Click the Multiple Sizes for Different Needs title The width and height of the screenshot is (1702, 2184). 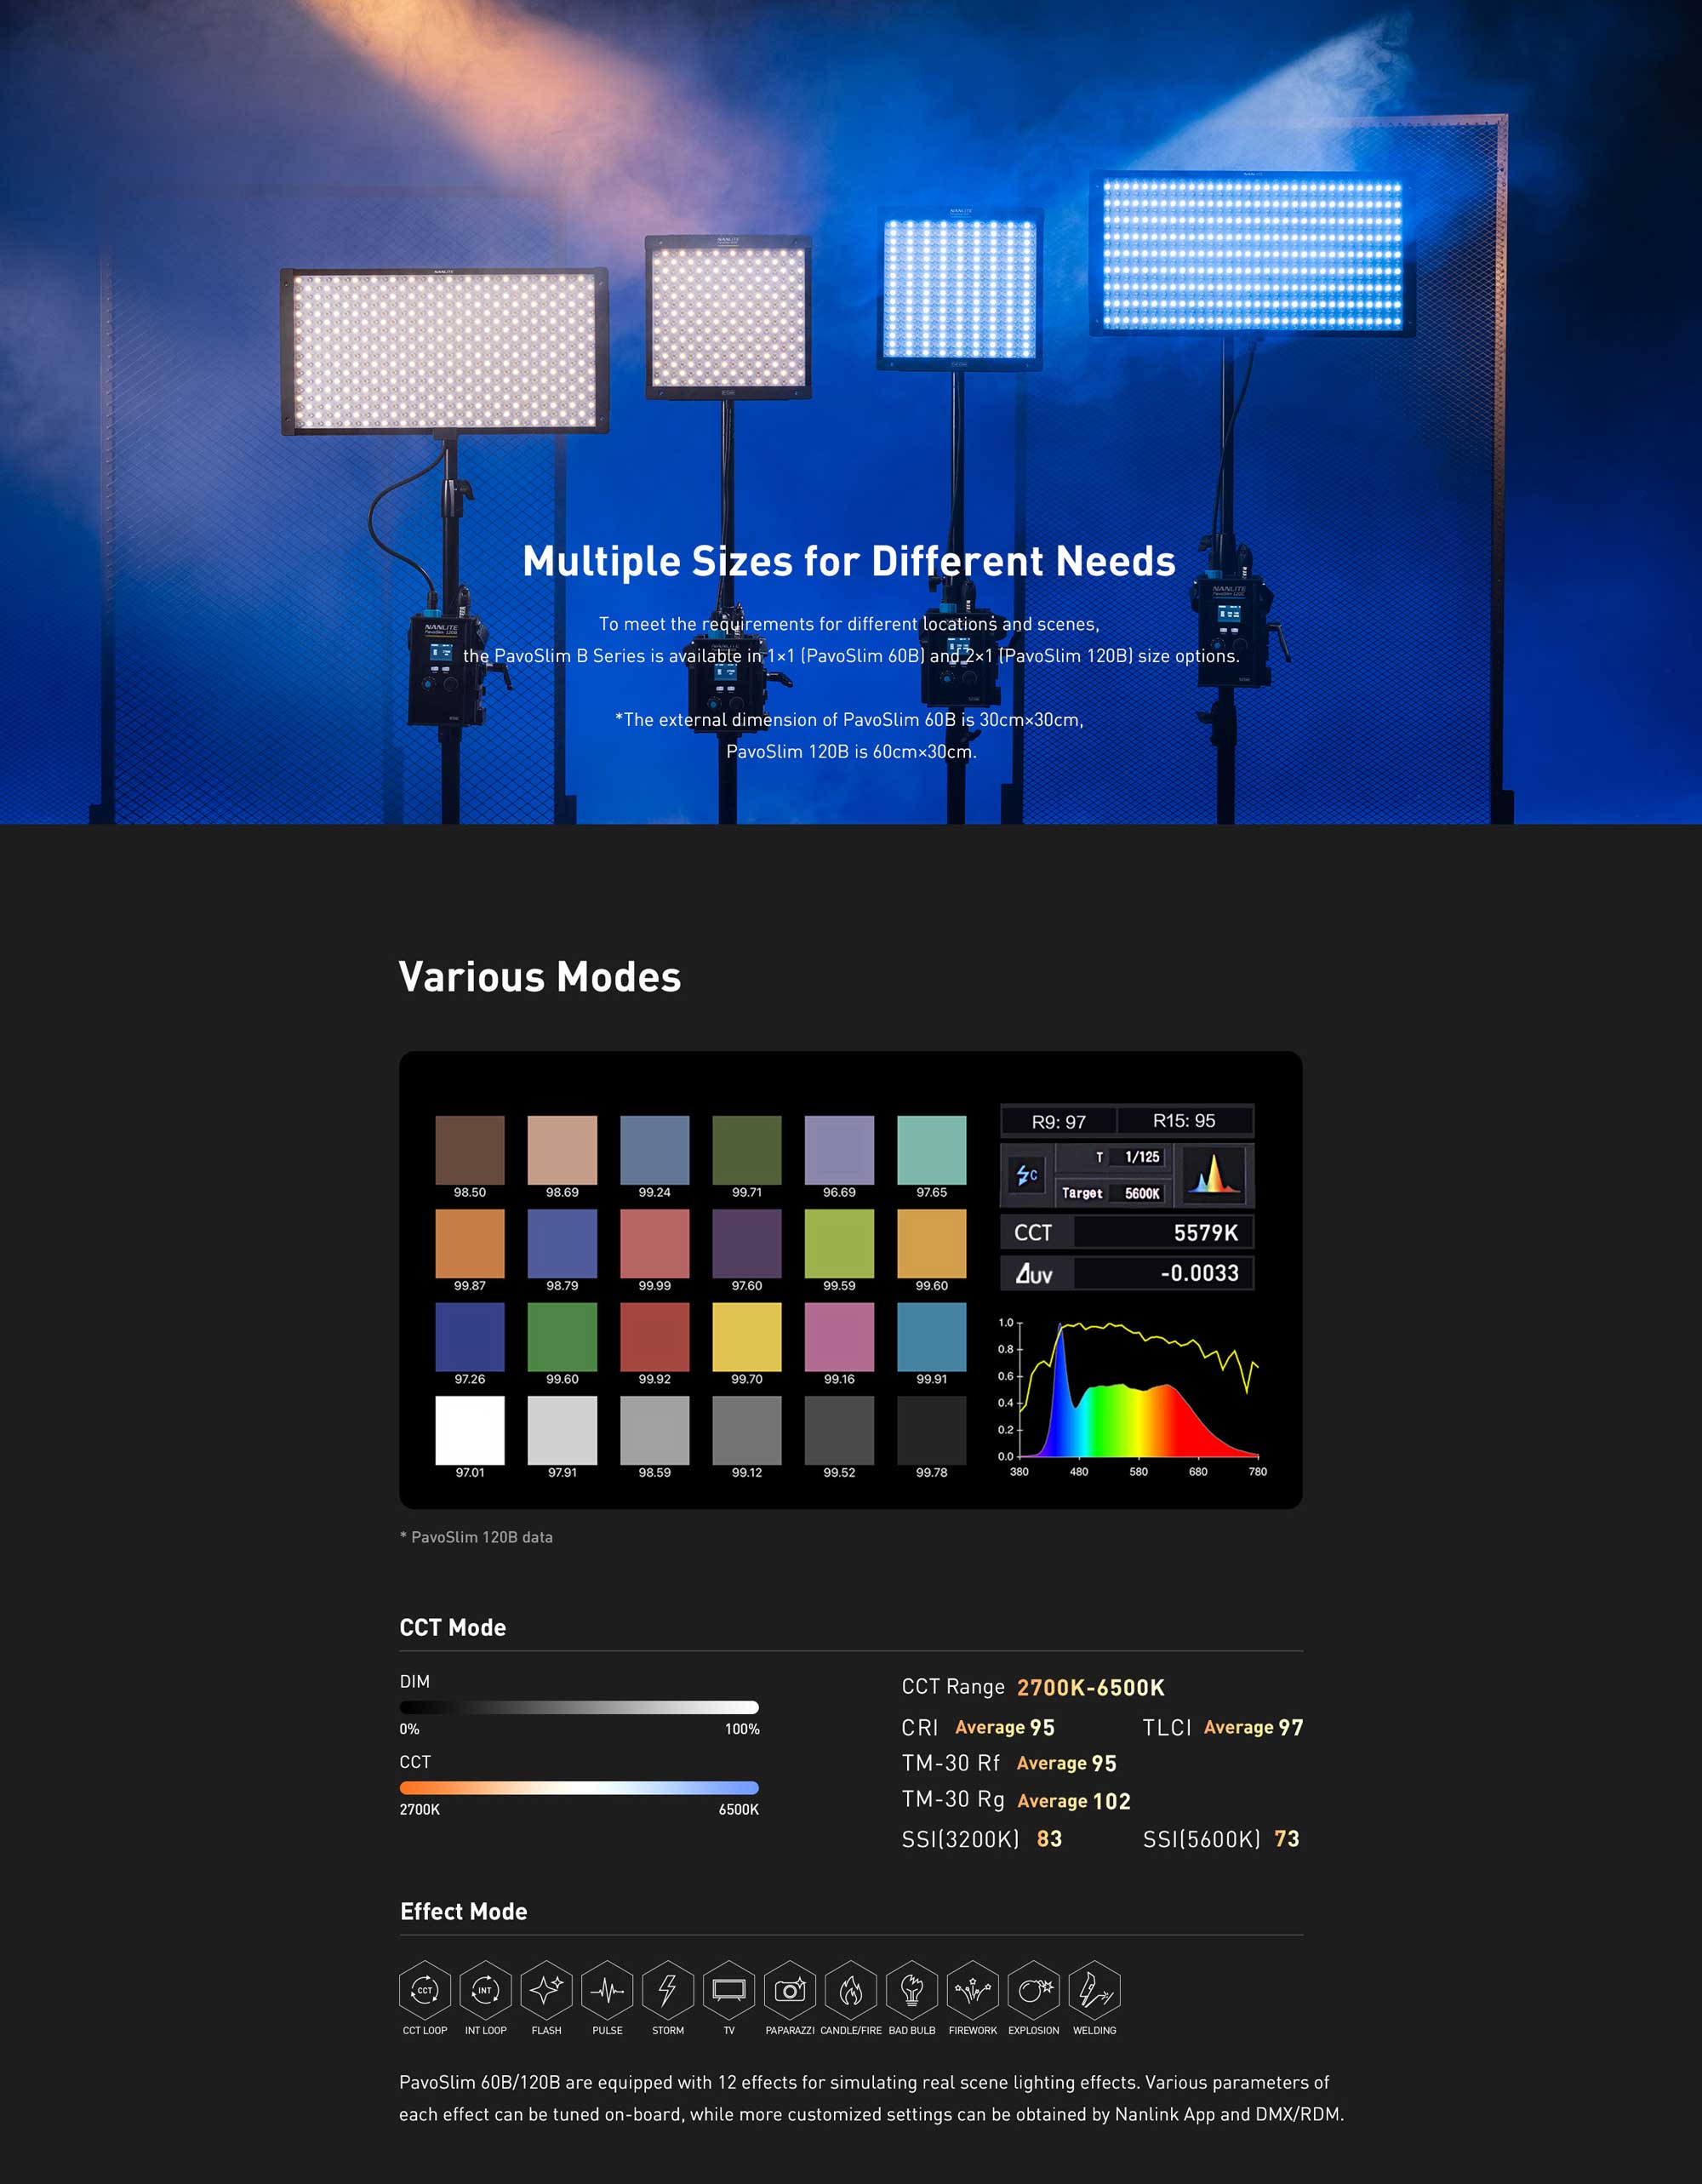[849, 561]
